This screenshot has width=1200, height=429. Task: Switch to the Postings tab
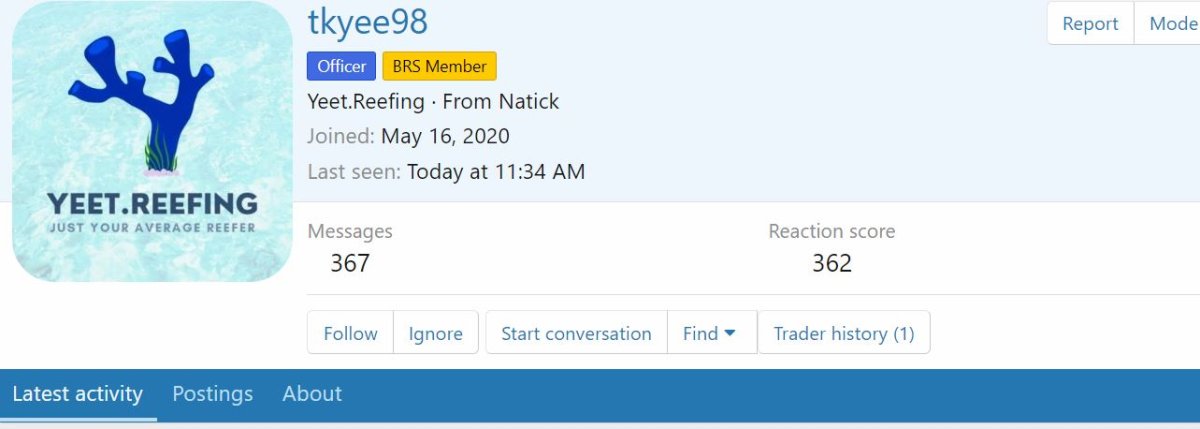(x=212, y=394)
